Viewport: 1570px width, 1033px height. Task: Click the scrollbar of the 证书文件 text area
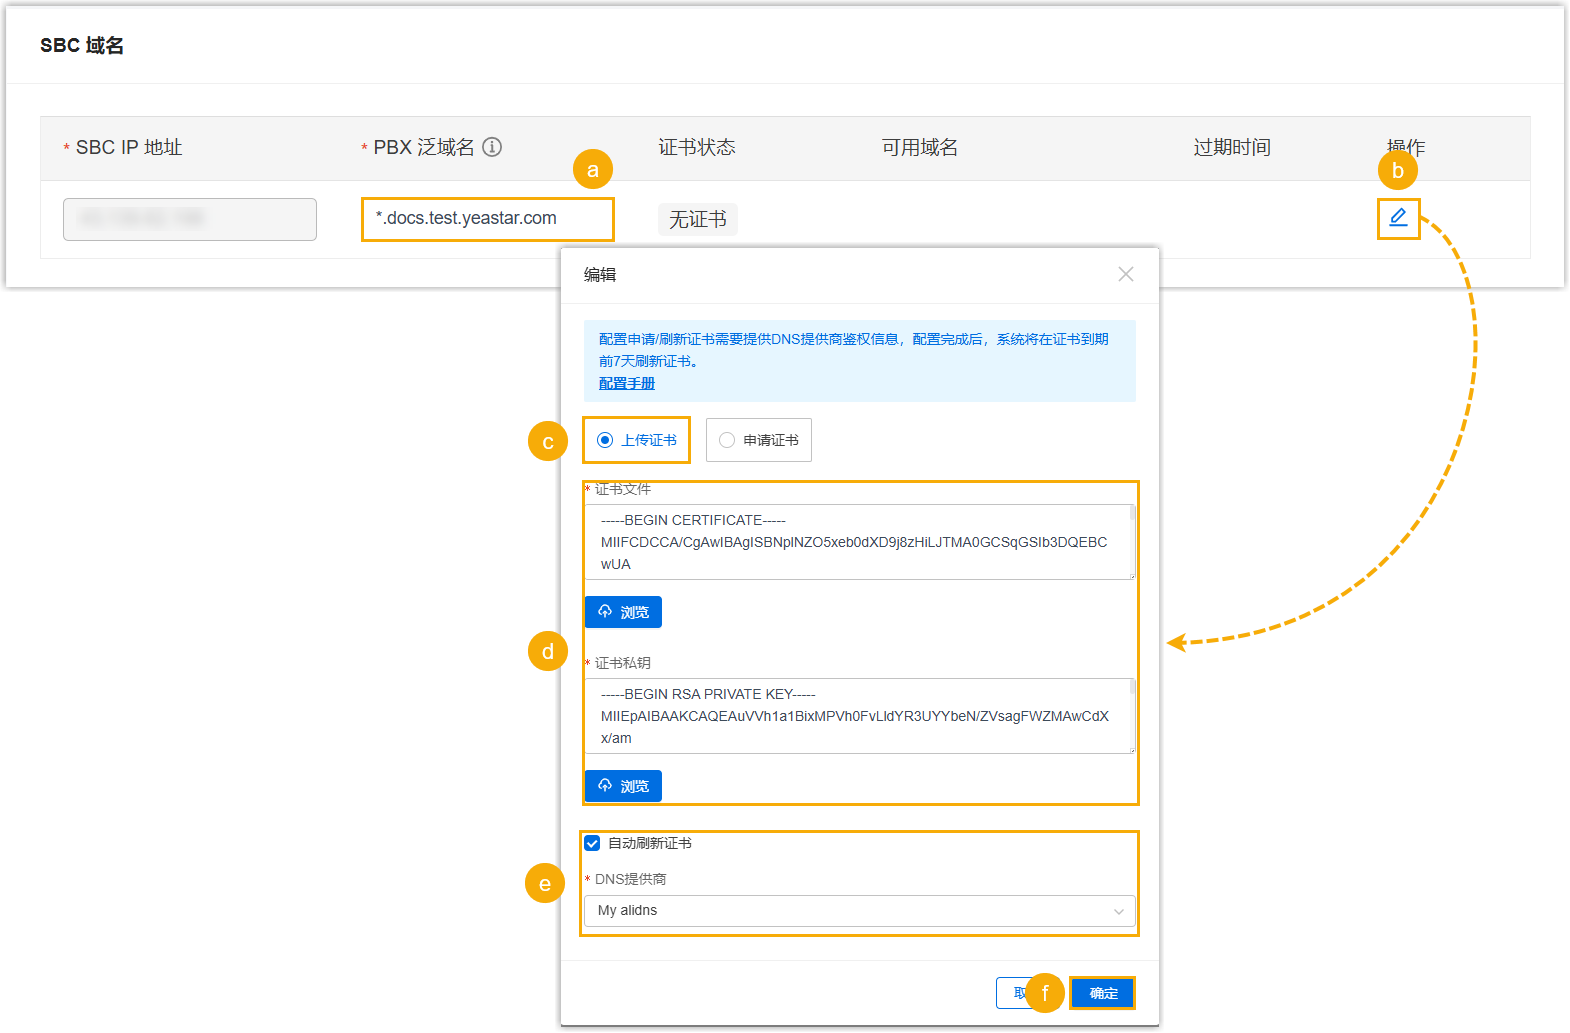point(1132,515)
